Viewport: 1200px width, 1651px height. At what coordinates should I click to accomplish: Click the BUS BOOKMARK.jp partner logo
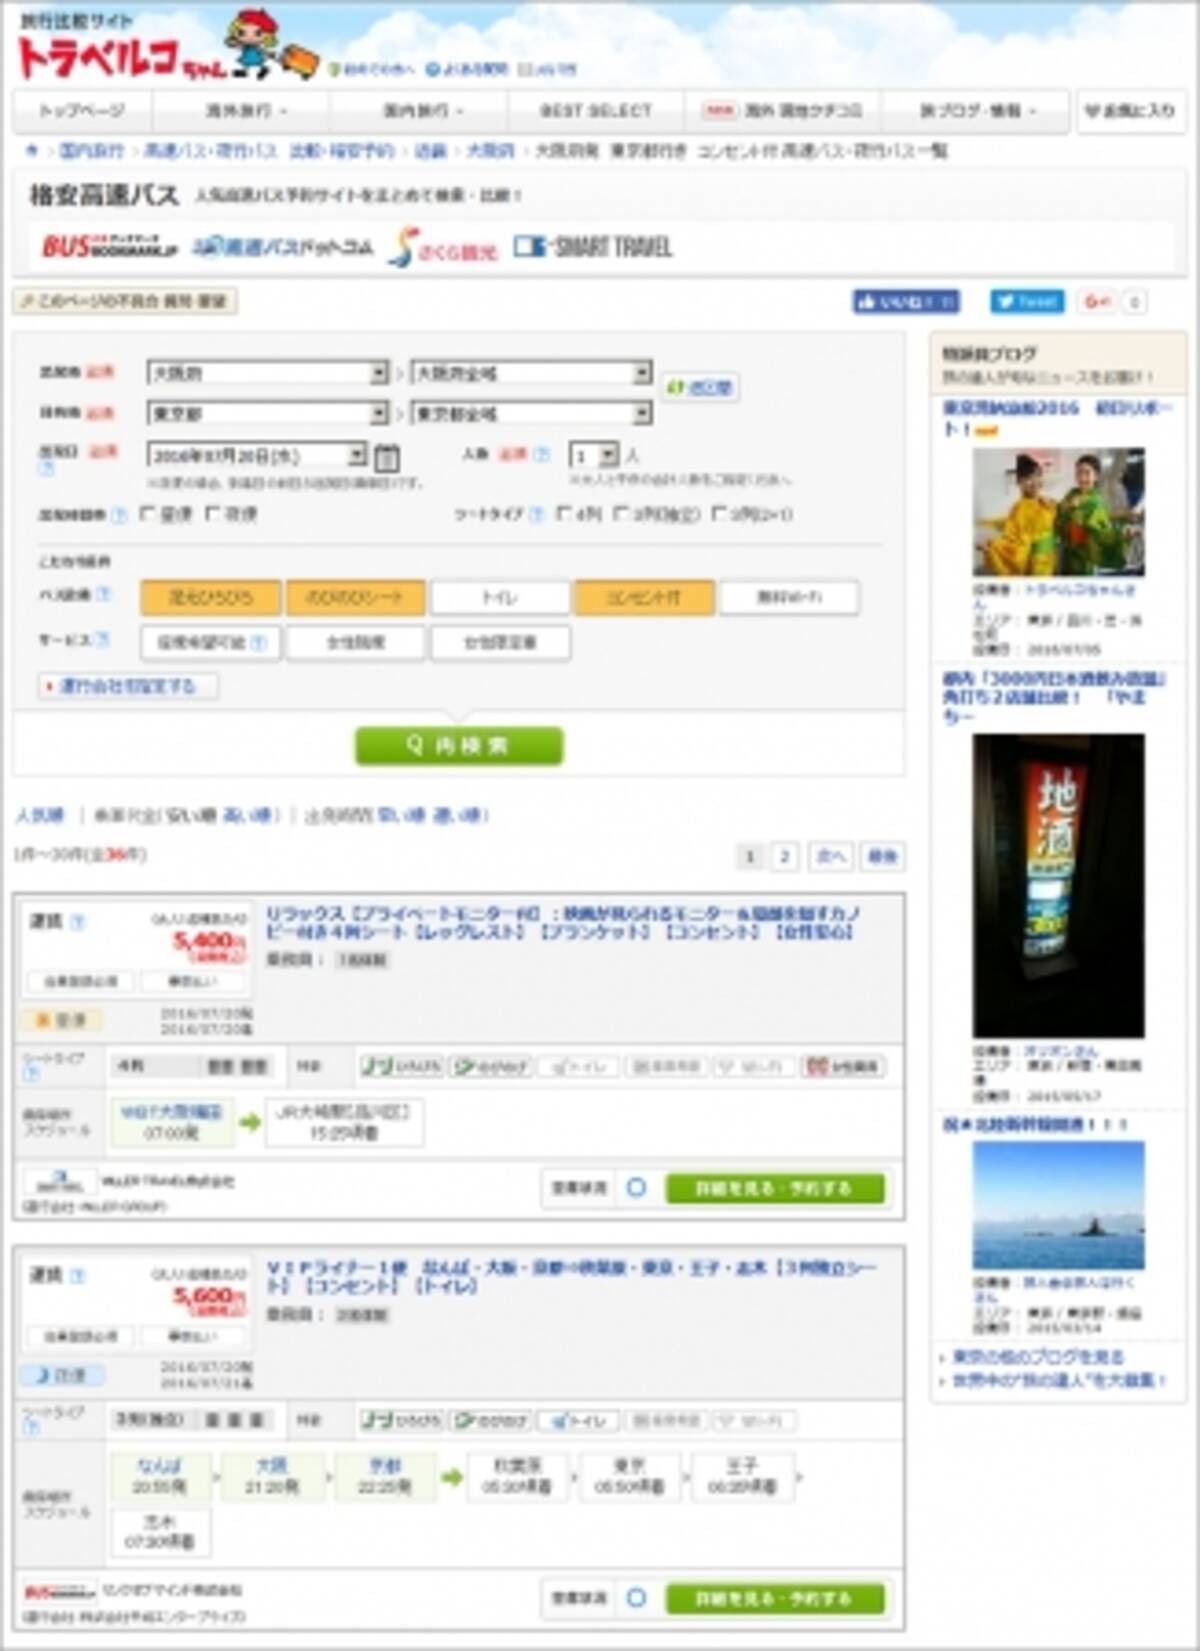click(108, 246)
